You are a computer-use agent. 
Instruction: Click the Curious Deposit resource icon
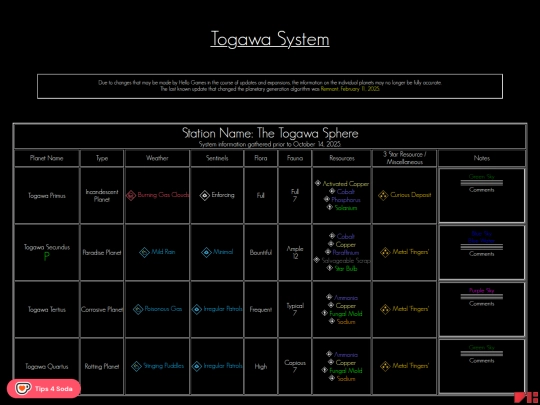tap(383, 195)
